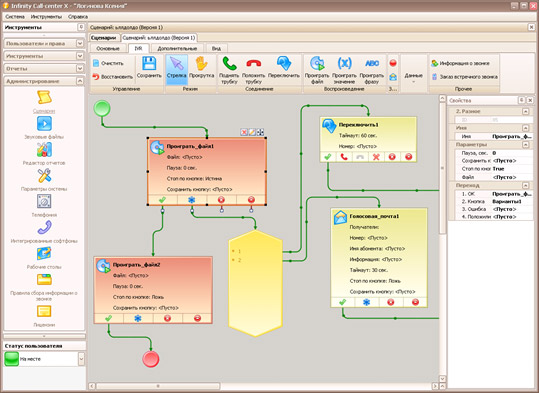
Task: Add Положить трубку red phone block
Action: click(254, 70)
